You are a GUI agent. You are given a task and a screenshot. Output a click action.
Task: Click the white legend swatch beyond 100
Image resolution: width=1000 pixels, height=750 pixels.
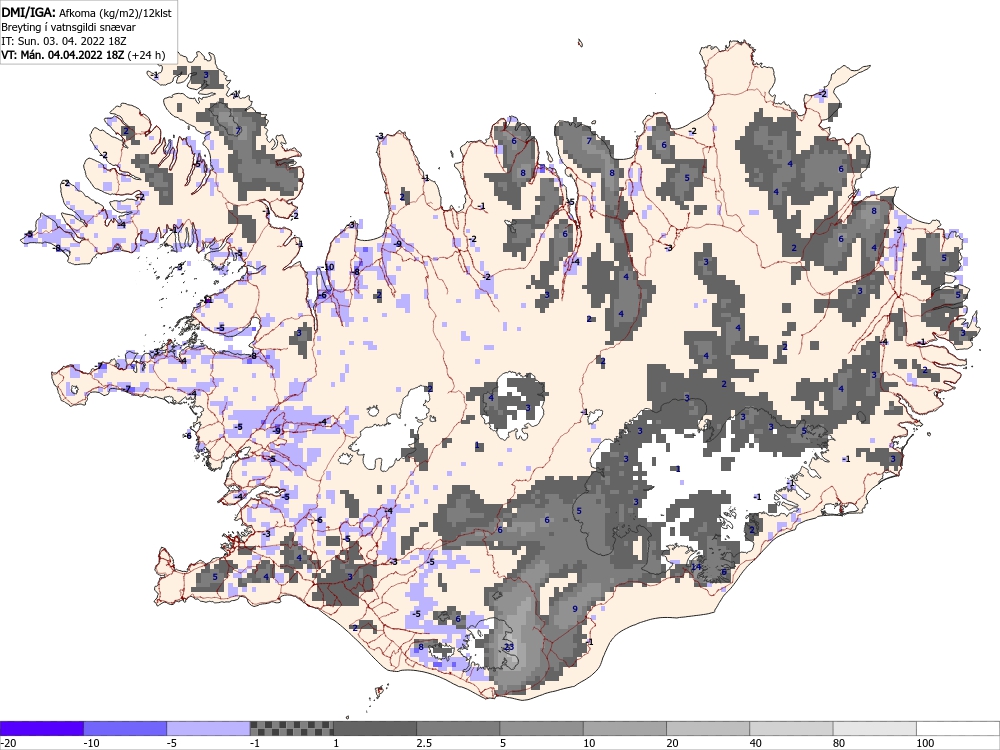[x=958, y=728]
